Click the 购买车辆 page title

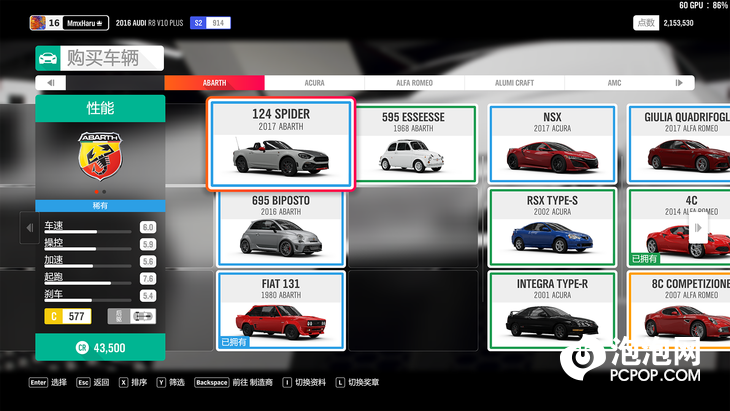pos(103,58)
